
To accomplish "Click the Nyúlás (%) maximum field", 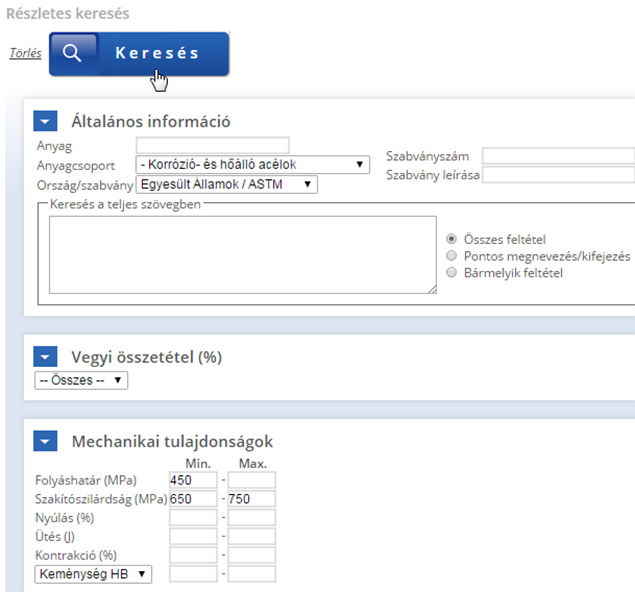I will click(251, 517).
